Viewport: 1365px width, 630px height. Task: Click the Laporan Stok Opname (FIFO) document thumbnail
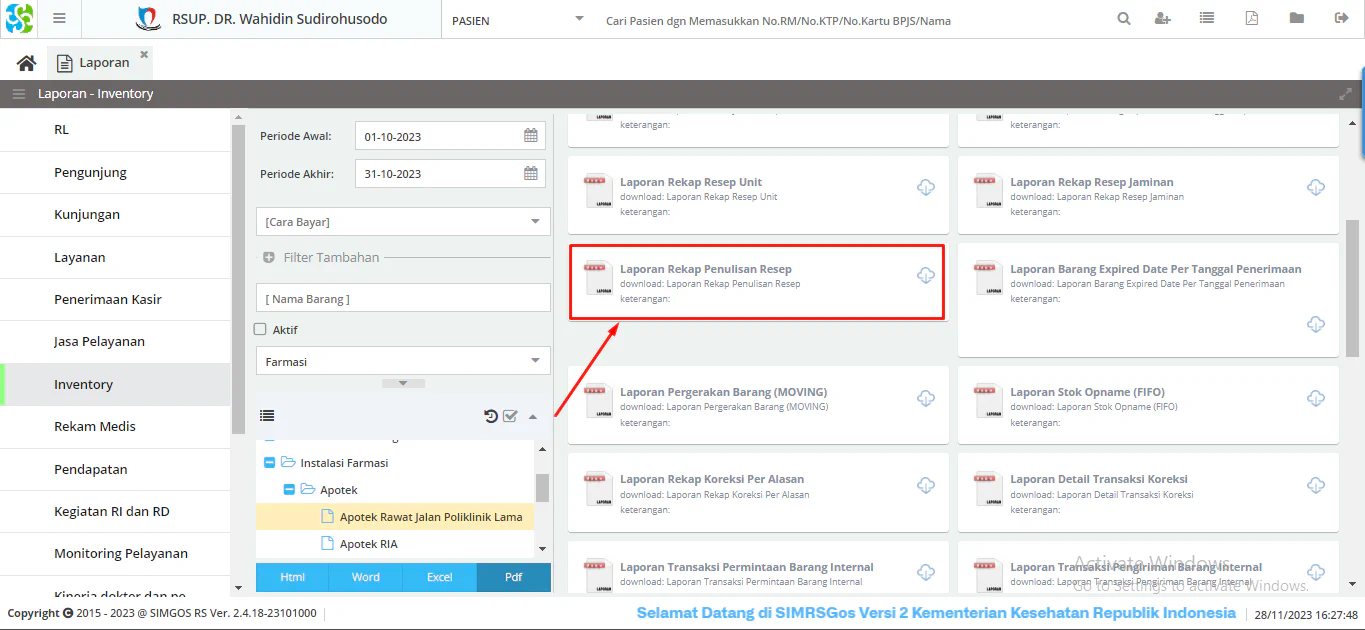(988, 400)
